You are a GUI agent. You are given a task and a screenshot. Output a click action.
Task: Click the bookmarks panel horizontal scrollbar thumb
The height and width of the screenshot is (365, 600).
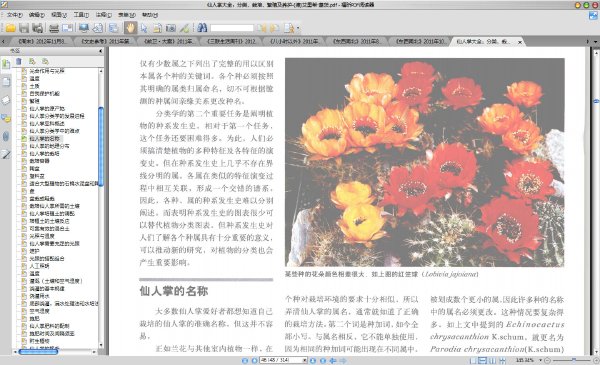point(38,352)
